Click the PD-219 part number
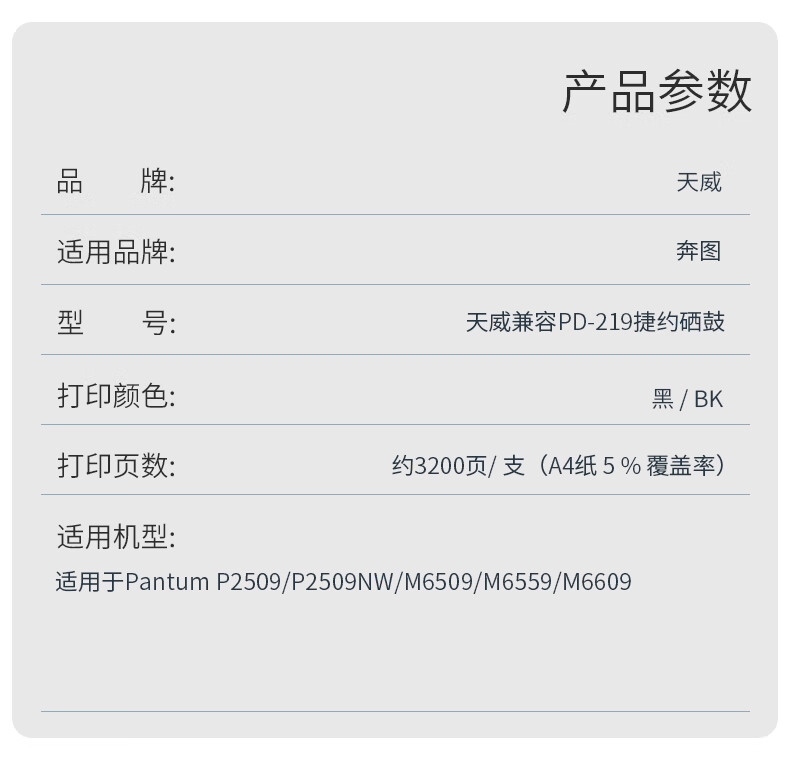 tap(596, 322)
